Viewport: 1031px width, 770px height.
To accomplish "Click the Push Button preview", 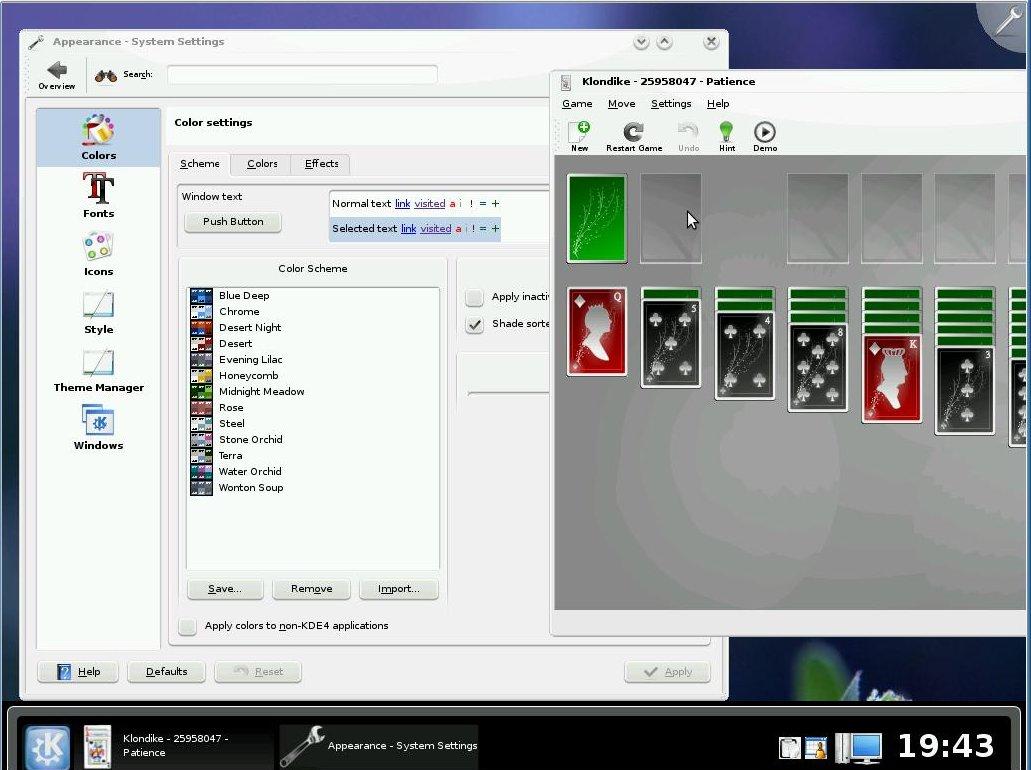I will pyautogui.click(x=233, y=222).
